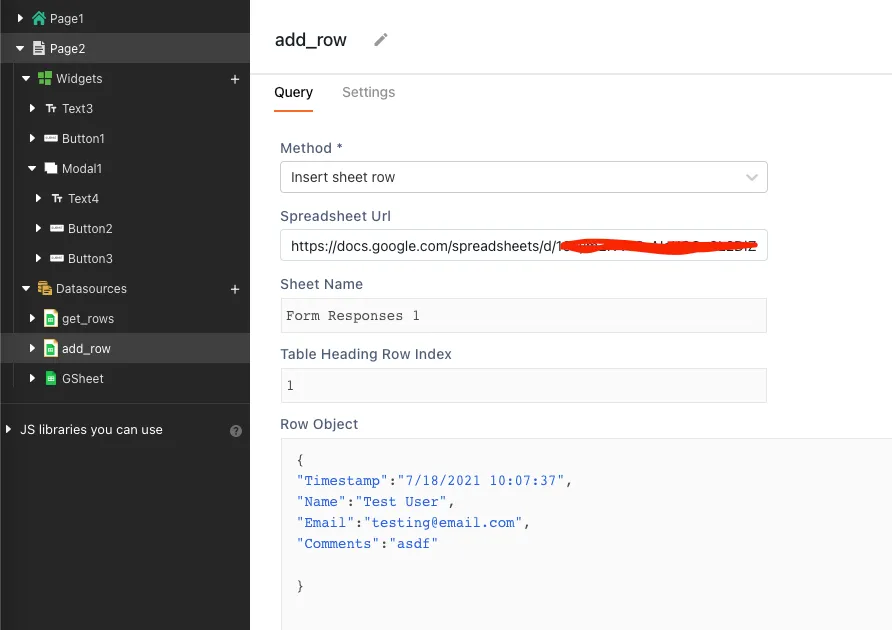Click the plus icon to add a widget
892x630 pixels.
235,79
